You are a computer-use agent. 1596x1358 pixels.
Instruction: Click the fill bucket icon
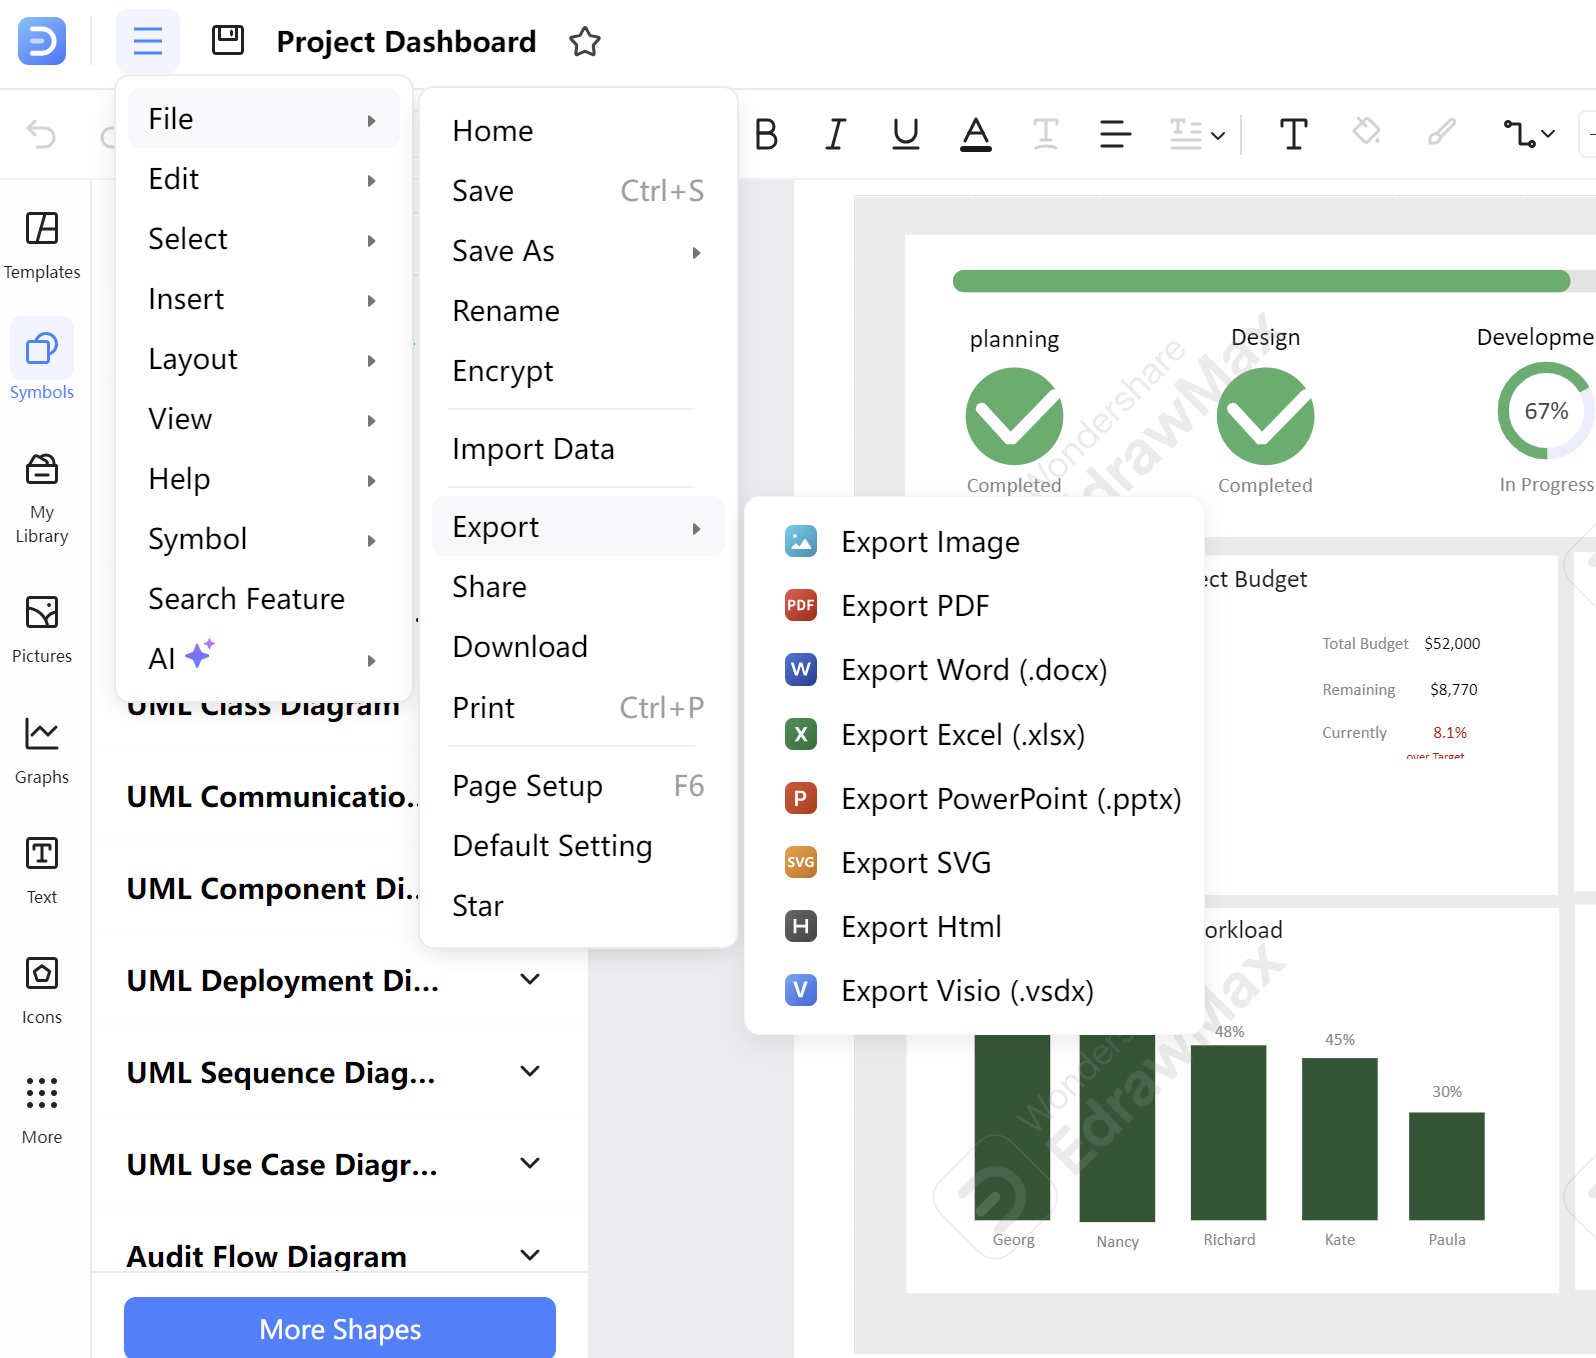pyautogui.click(x=1366, y=131)
